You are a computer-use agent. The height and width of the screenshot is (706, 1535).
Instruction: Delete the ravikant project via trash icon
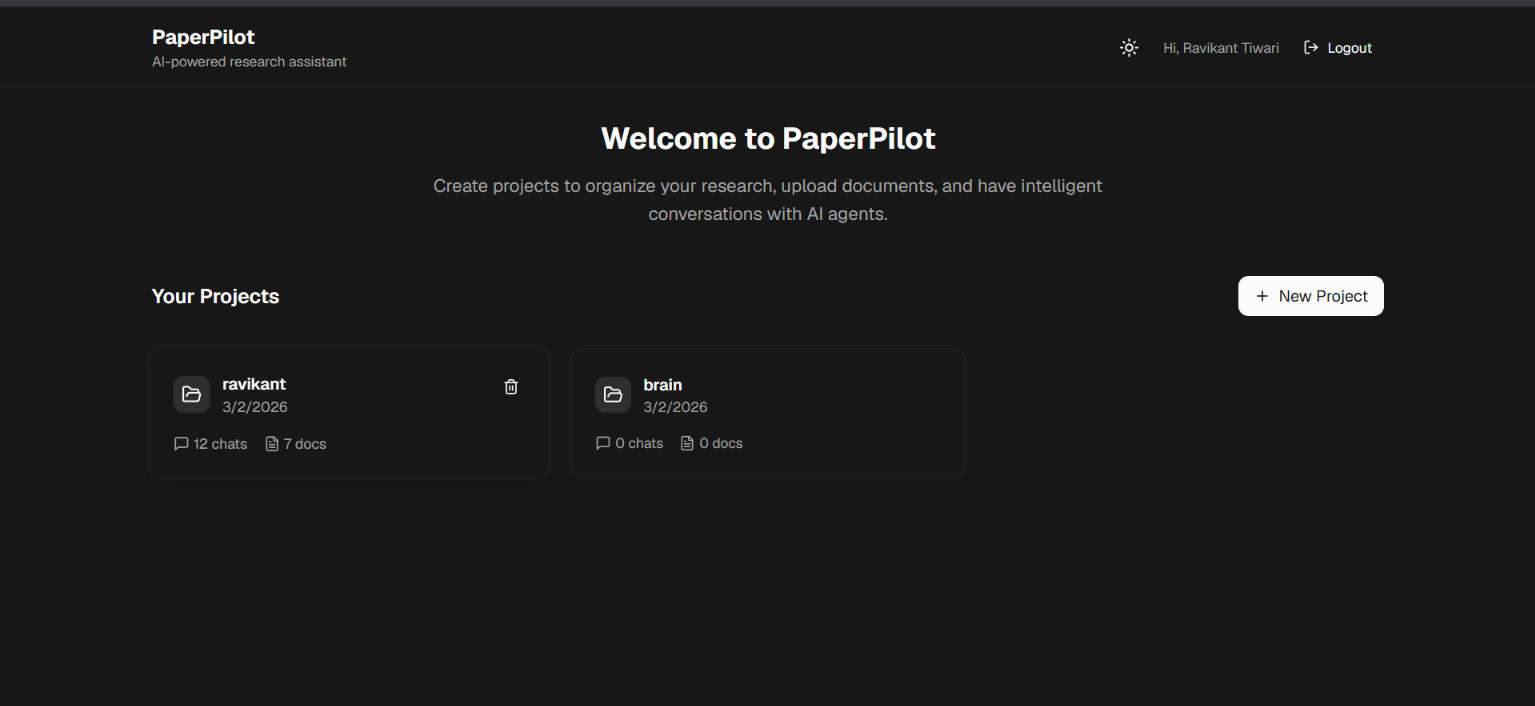click(x=511, y=387)
